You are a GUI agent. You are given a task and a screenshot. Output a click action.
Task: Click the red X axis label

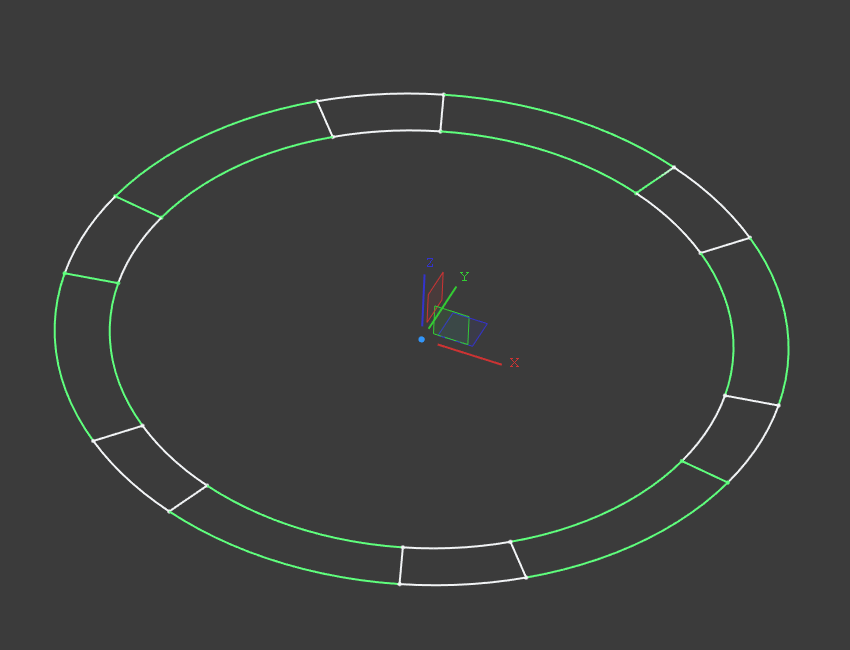tap(514, 363)
